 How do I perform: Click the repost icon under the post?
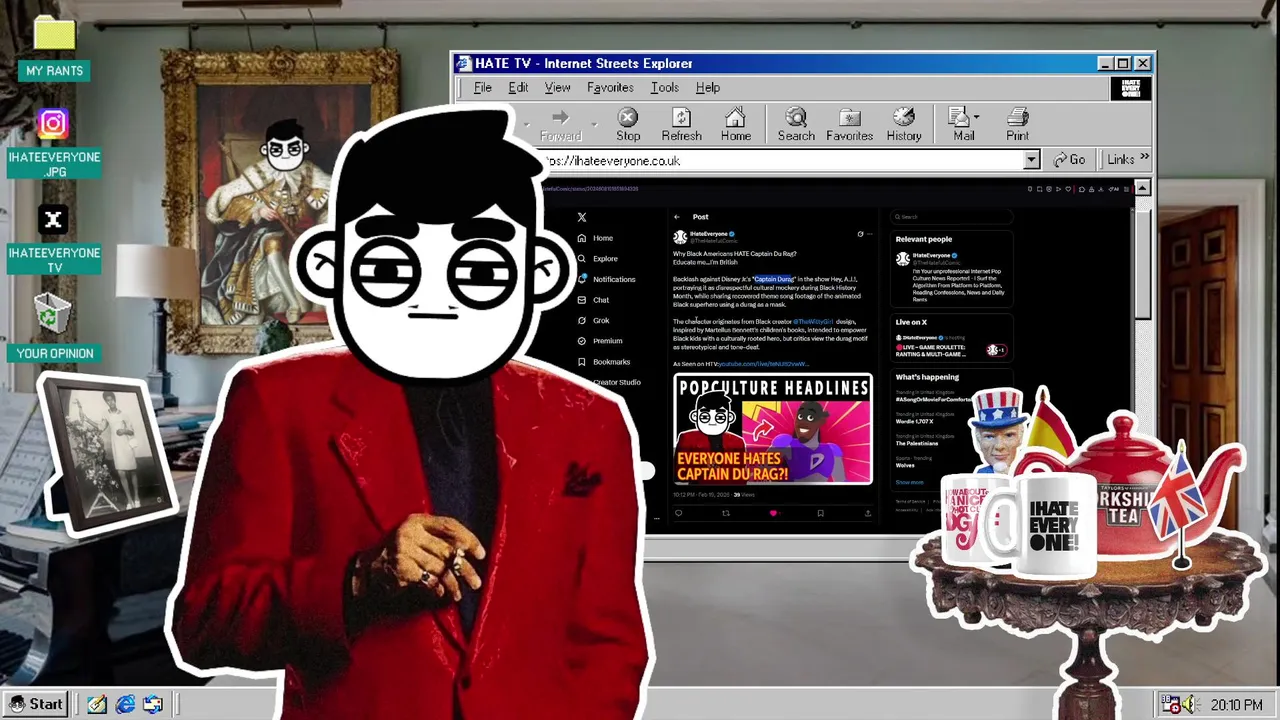[726, 513]
